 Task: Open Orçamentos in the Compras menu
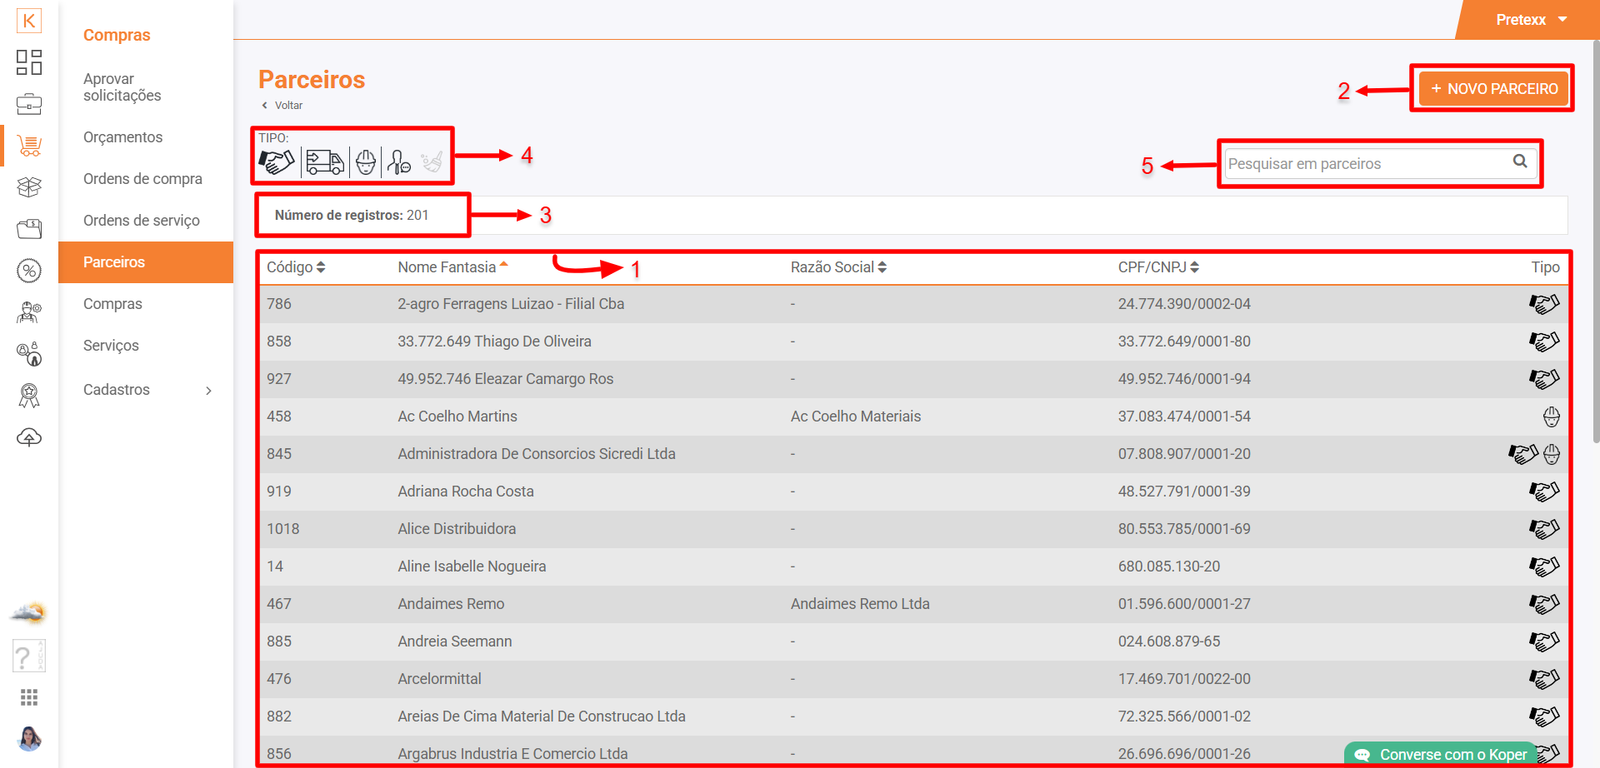pyautogui.click(x=122, y=137)
